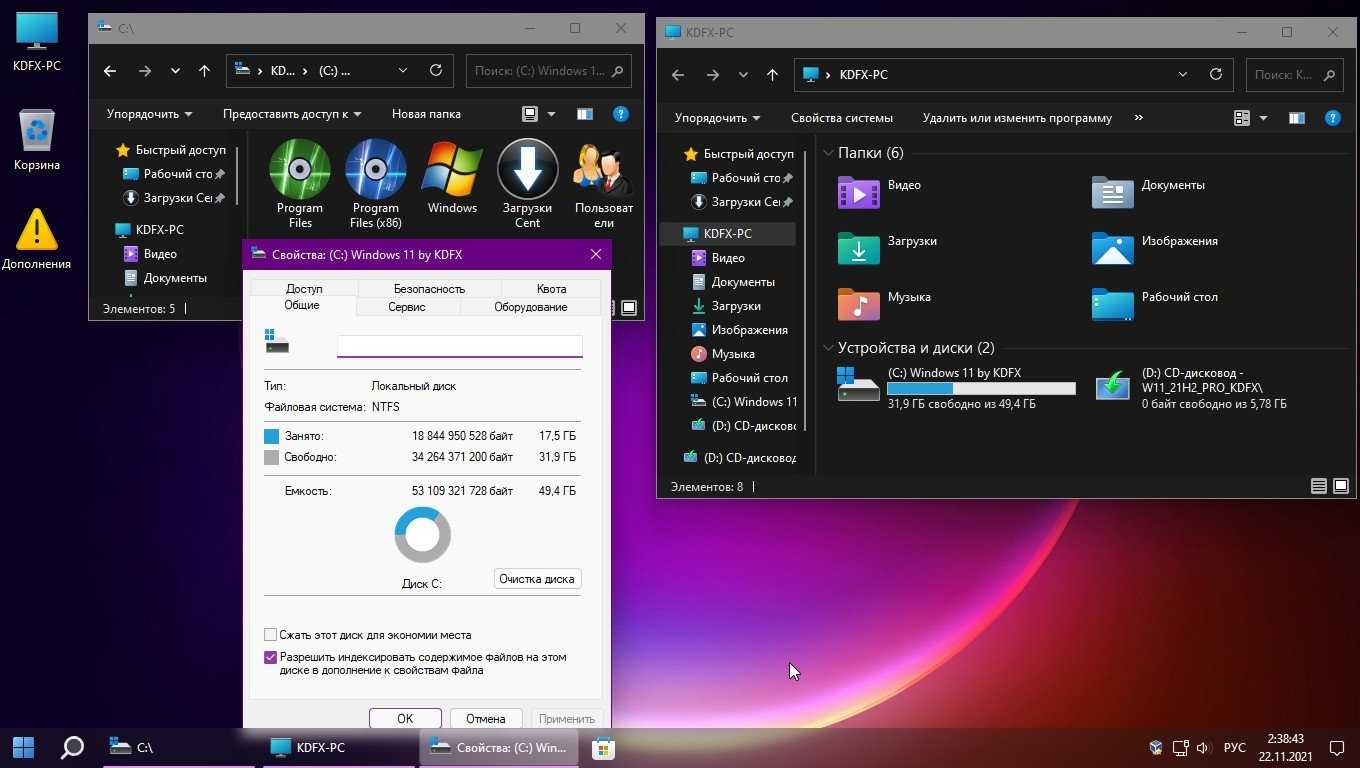Open view options dropdown arrow in KDFX-PC toolbar
Viewport: 1360px width, 768px height.
(x=1263, y=118)
